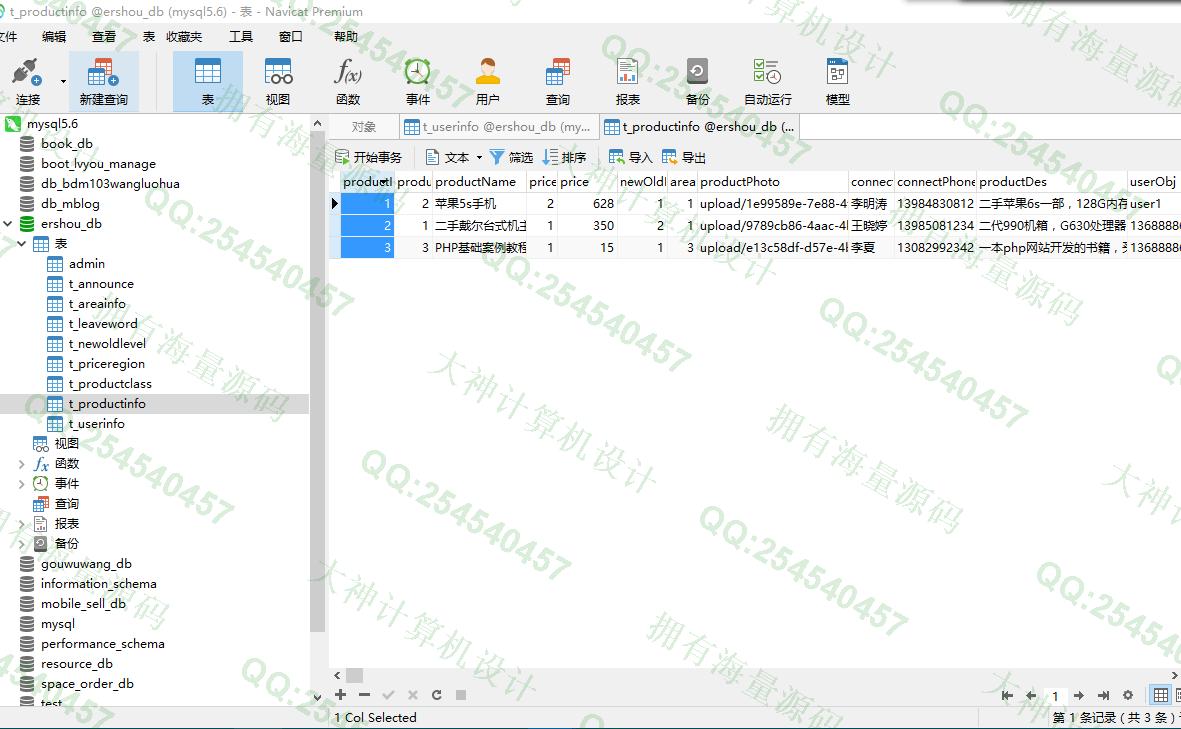Expand the Functions (函数) tree node
Image resolution: width=1181 pixels, height=729 pixels.
pyautogui.click(x=22, y=464)
